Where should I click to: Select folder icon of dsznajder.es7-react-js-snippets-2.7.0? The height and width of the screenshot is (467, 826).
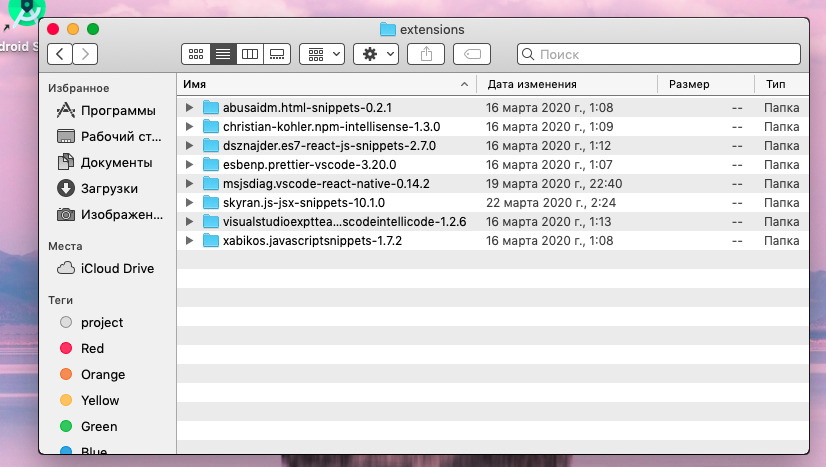point(211,145)
